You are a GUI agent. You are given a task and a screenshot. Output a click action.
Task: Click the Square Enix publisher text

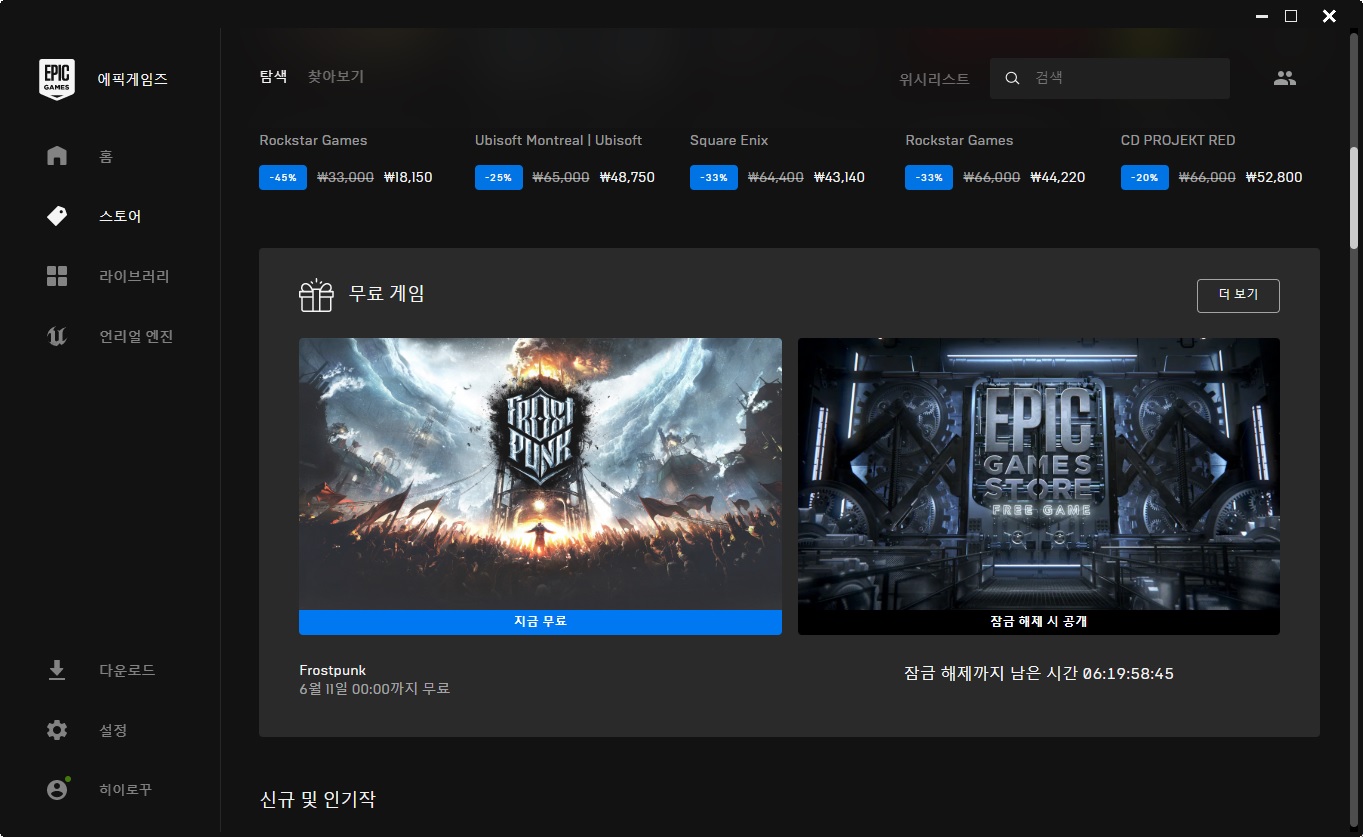click(x=729, y=140)
